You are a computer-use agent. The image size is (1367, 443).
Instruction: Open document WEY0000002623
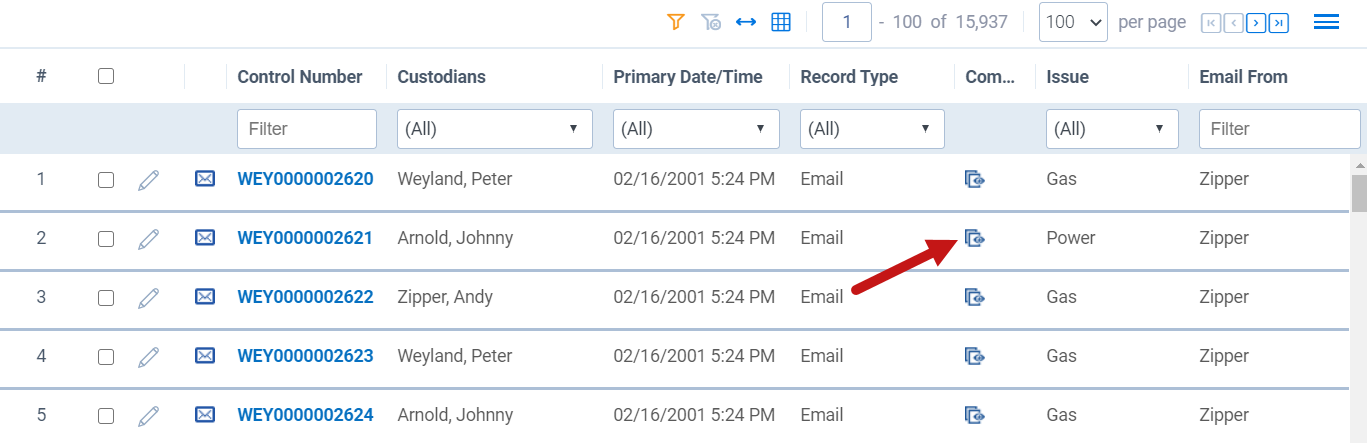point(305,356)
